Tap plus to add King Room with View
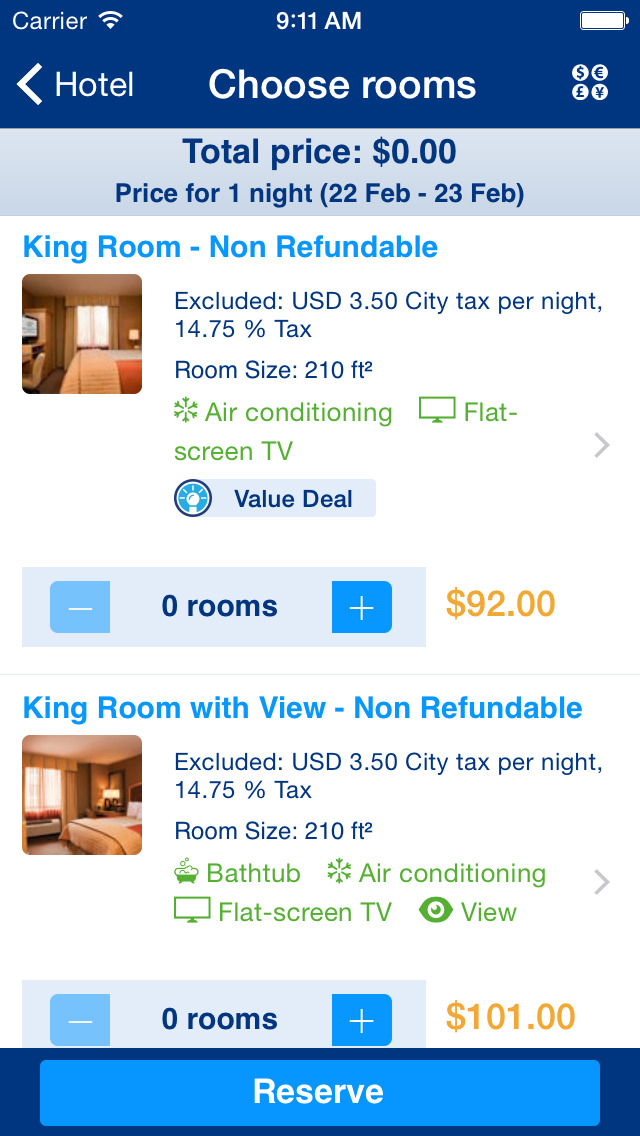Image resolution: width=640 pixels, height=1136 pixels. [x=360, y=1018]
